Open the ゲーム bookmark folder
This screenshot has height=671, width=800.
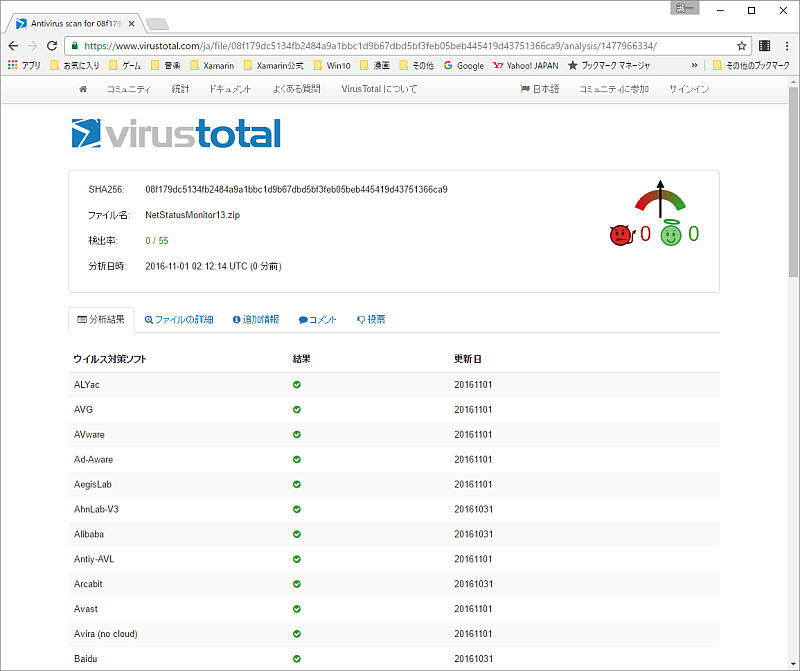(x=125, y=65)
